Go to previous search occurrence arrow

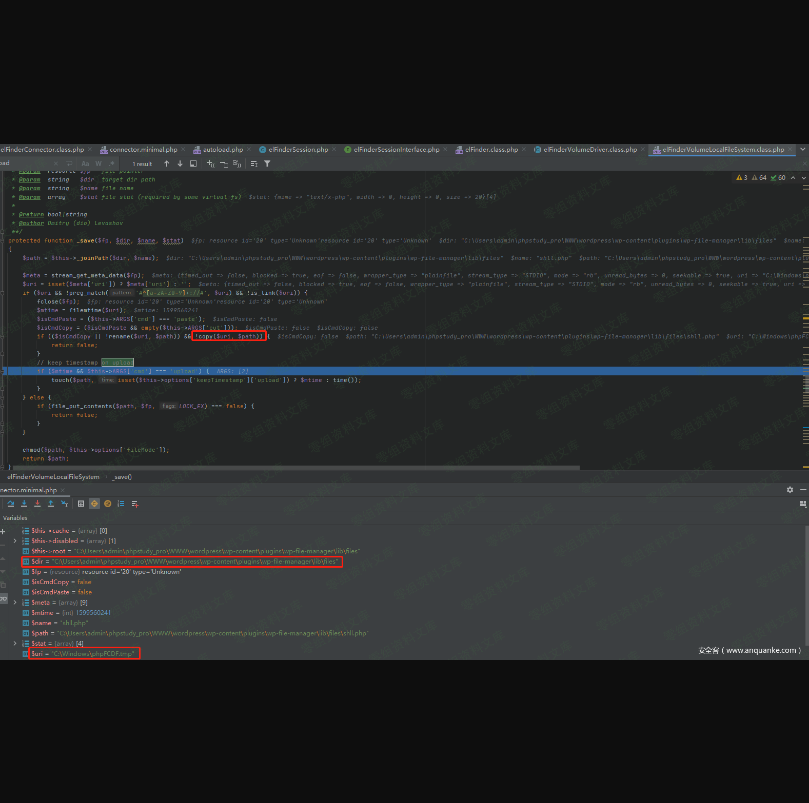[166, 163]
